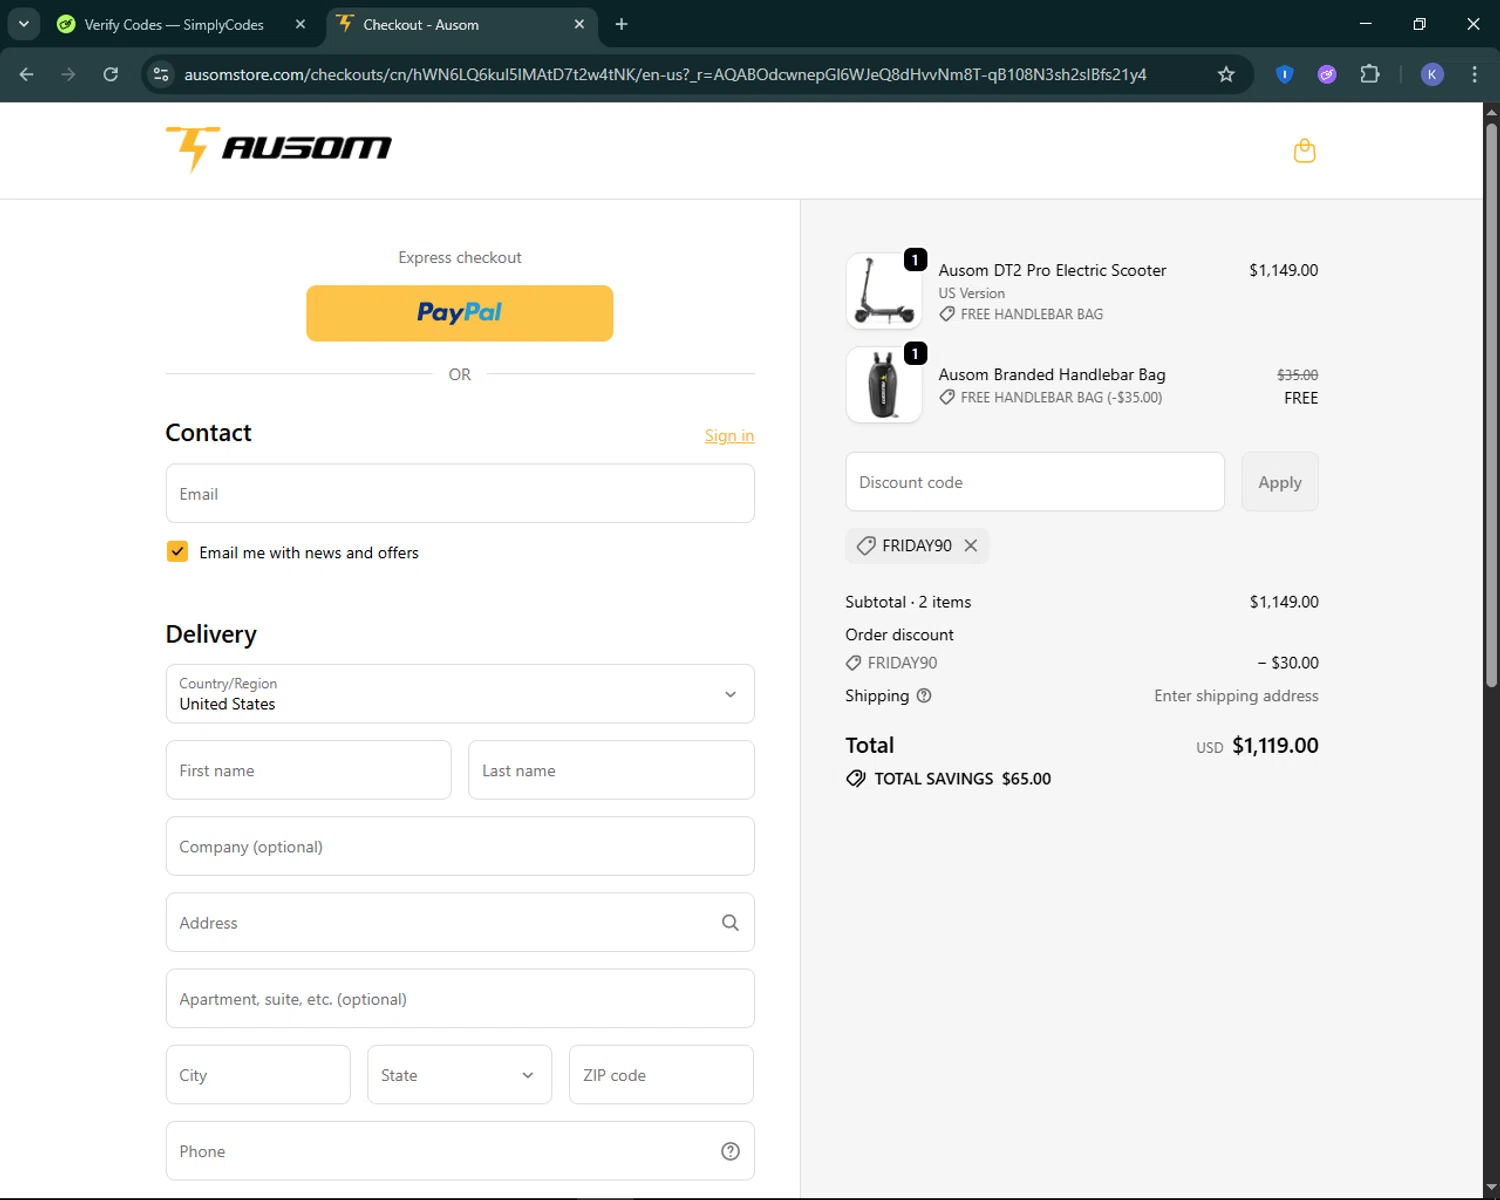The height and width of the screenshot is (1200, 1500).
Task: Click the Apply discount button
Action: click(1280, 482)
